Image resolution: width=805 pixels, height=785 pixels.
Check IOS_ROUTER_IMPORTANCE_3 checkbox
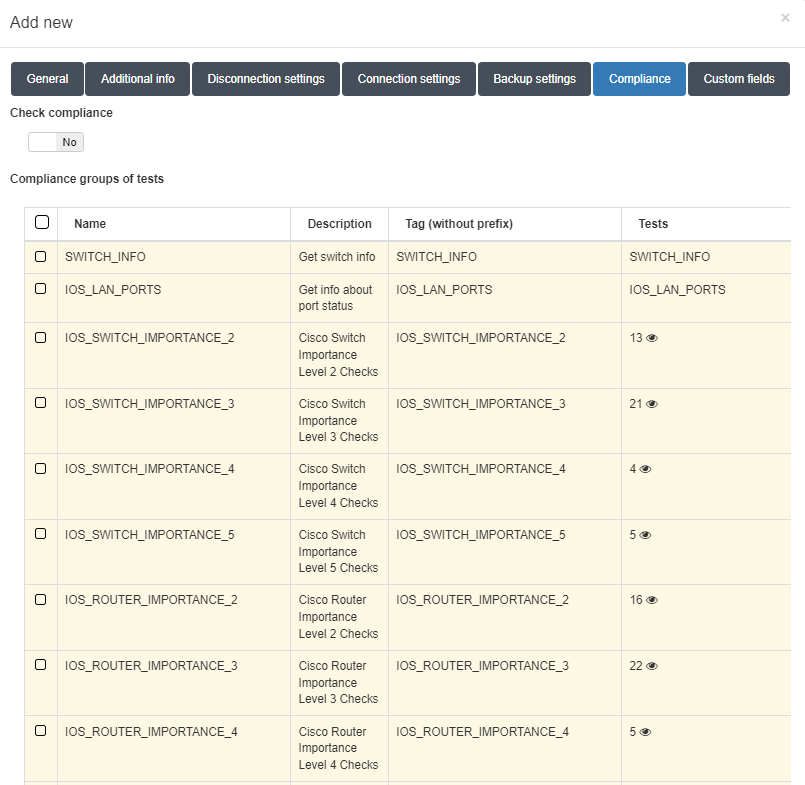[x=41, y=664]
